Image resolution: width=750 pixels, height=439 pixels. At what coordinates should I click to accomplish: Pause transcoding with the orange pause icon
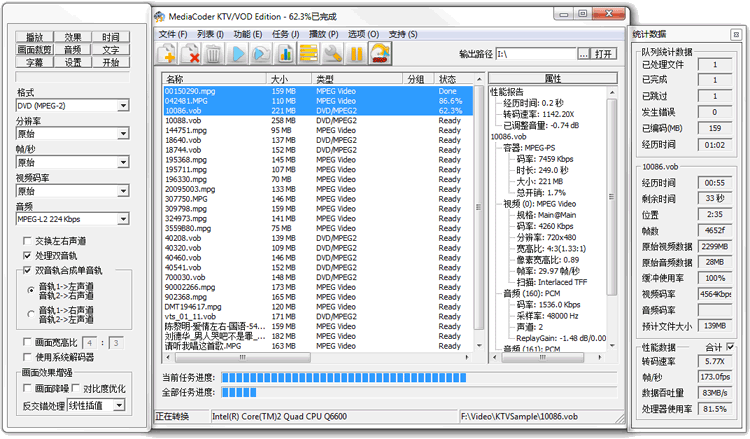pos(356,54)
